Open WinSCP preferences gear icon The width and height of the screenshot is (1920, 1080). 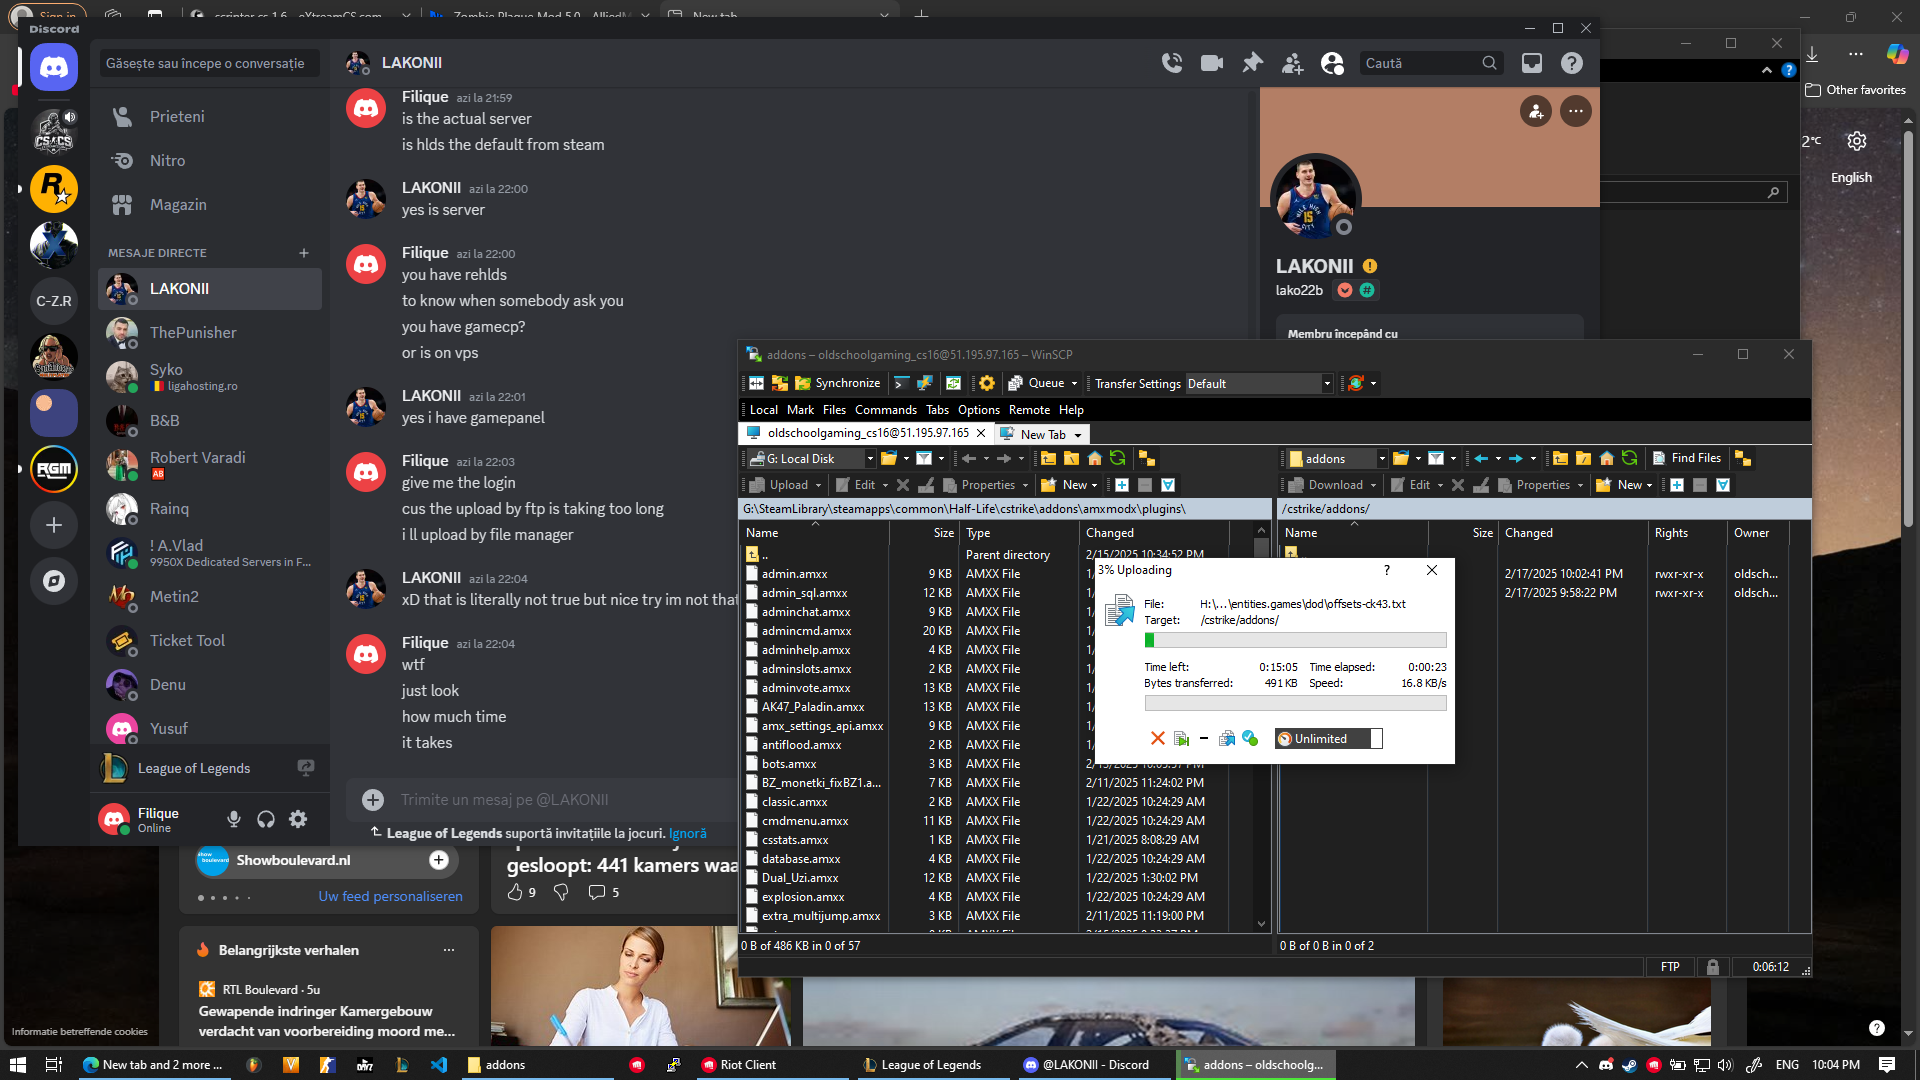click(987, 383)
